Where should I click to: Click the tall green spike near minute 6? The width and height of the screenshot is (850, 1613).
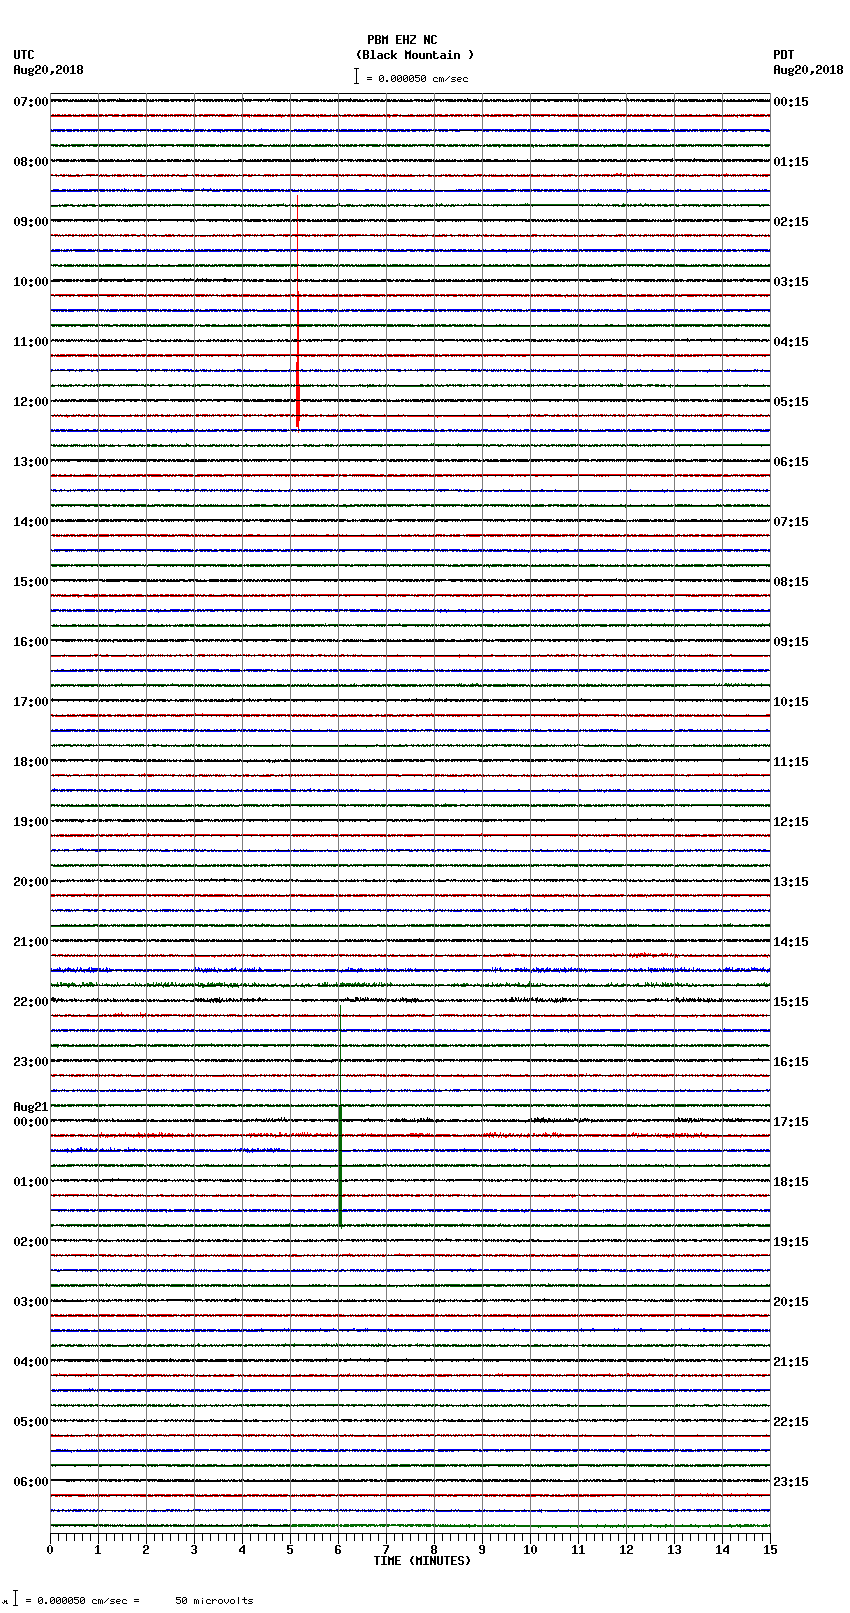(x=340, y=1115)
